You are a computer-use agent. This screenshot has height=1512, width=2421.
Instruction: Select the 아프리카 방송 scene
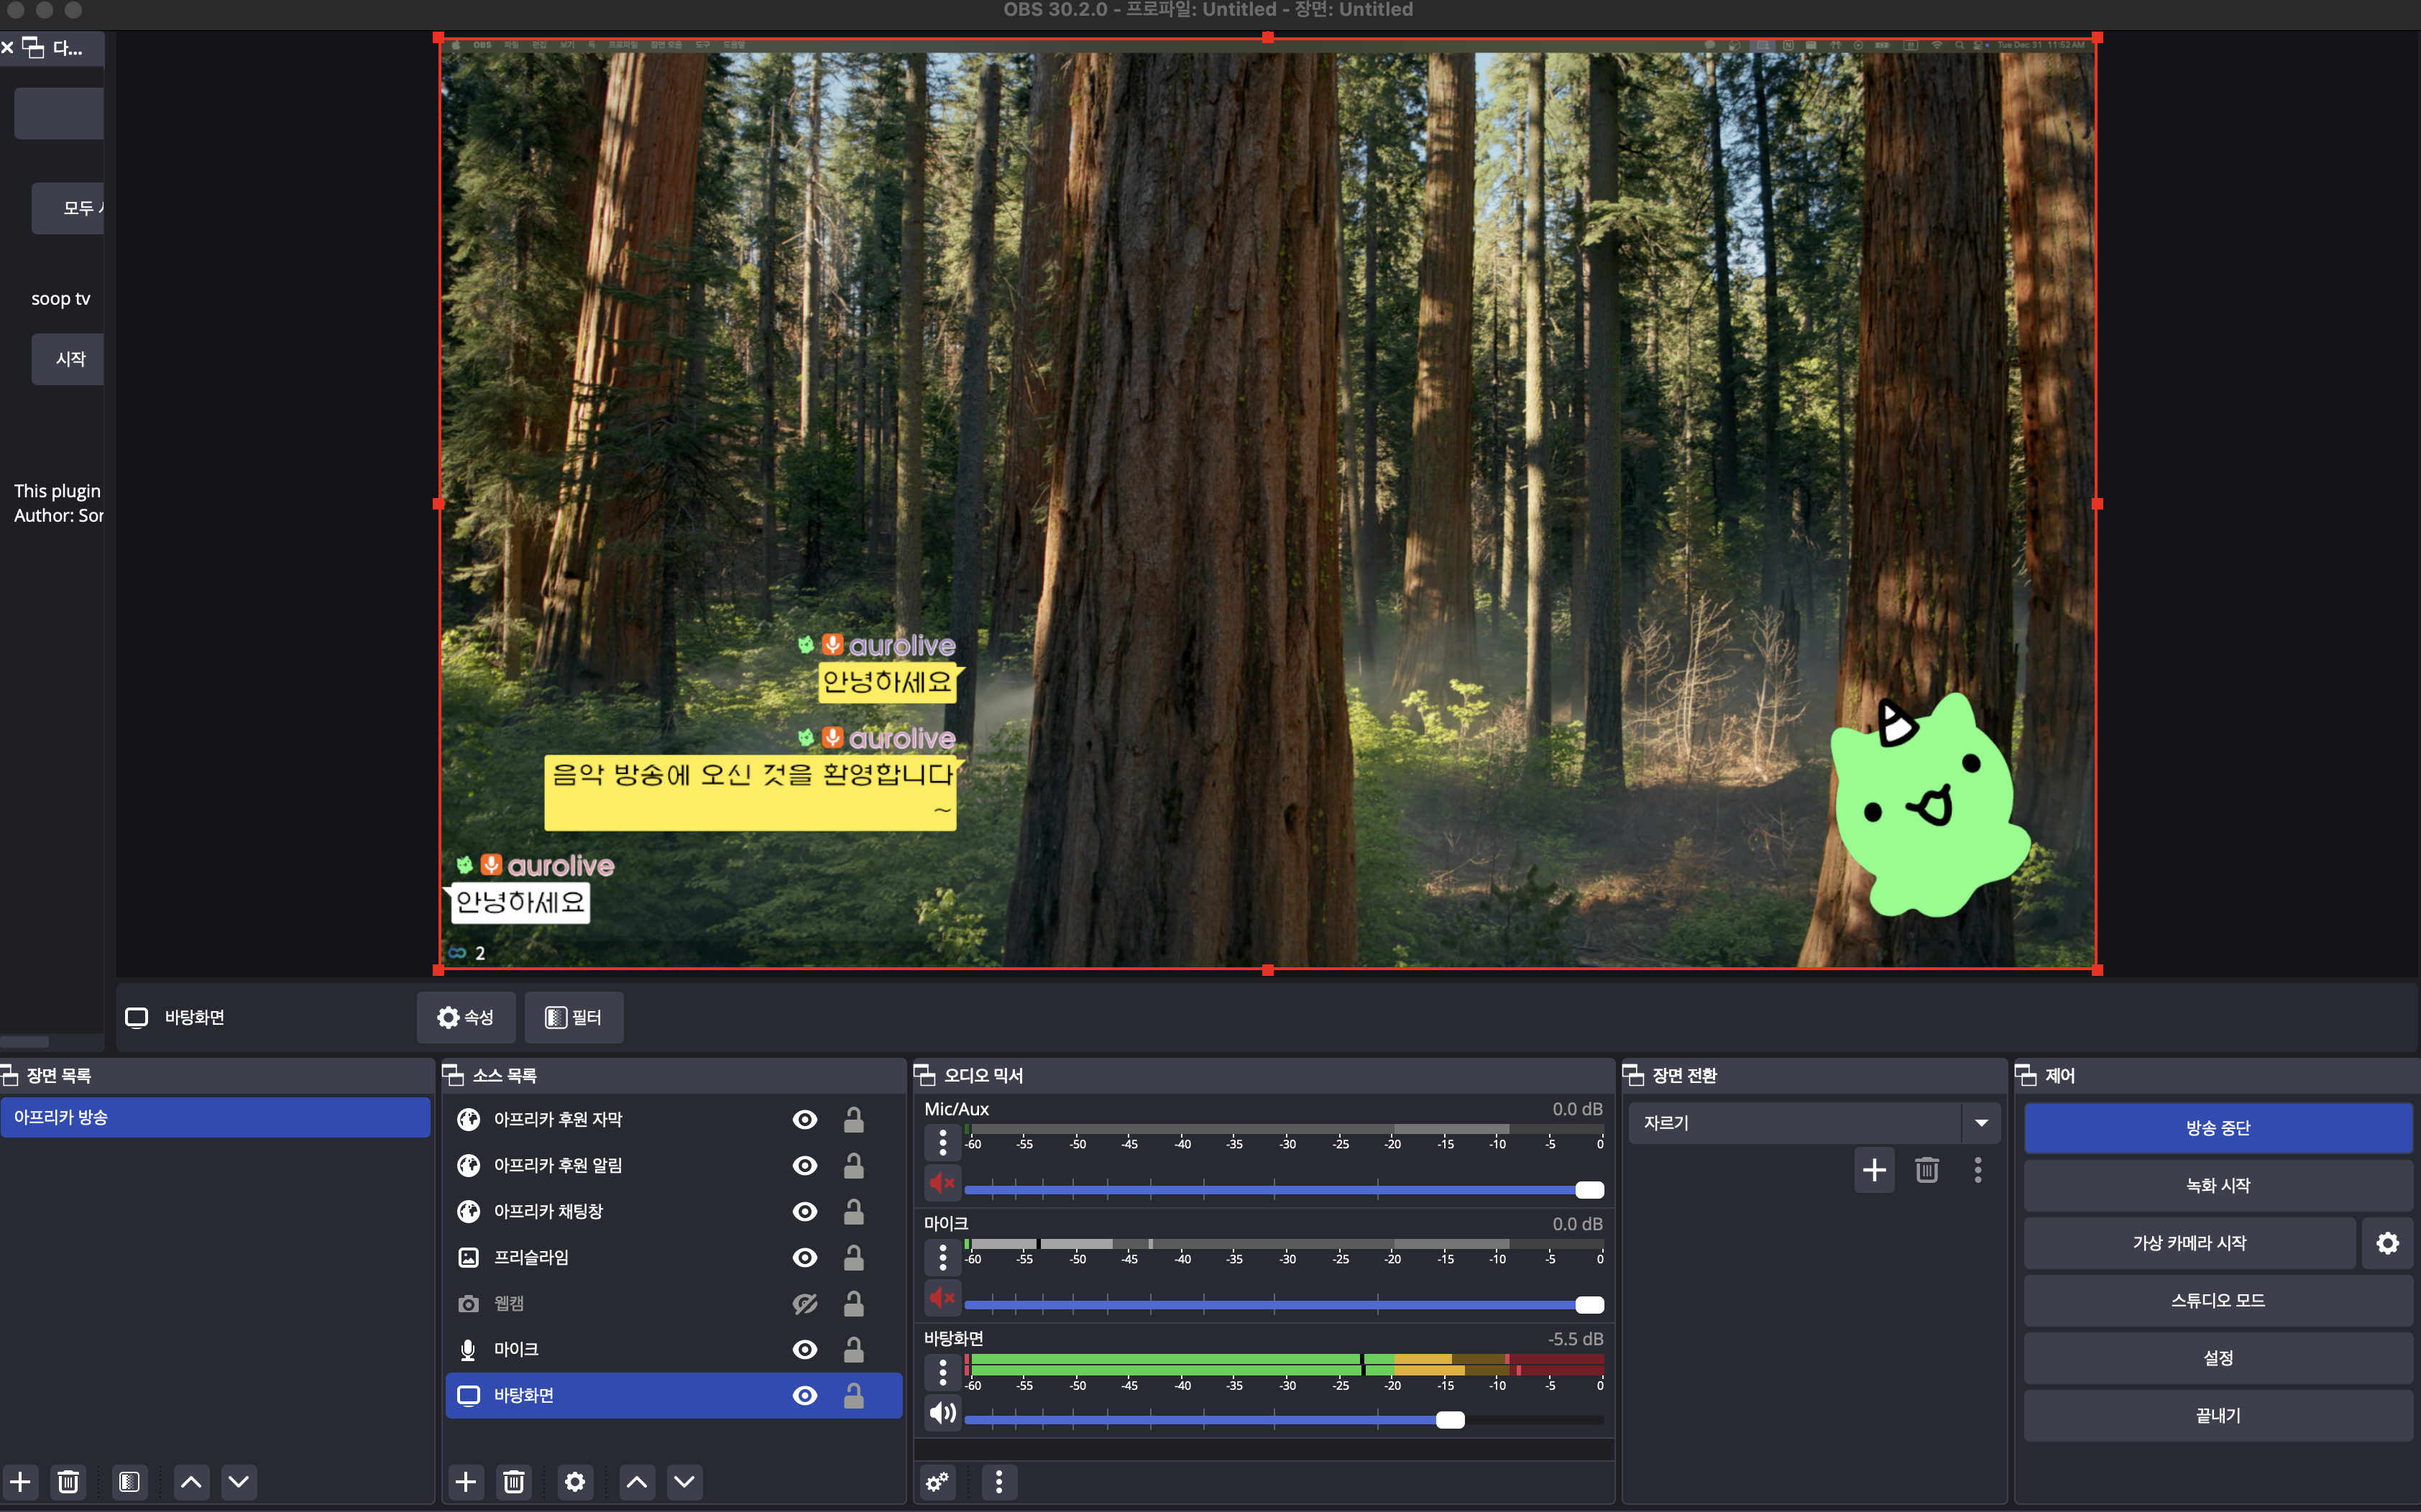pos(215,1117)
